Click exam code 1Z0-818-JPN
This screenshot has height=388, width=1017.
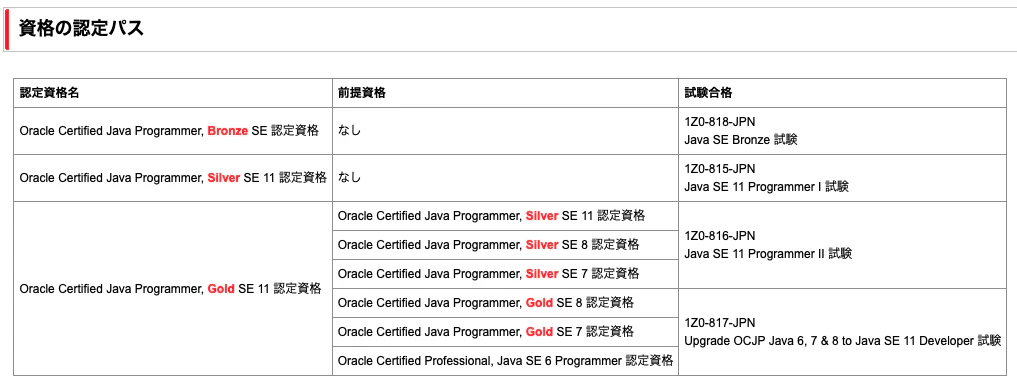pos(720,121)
